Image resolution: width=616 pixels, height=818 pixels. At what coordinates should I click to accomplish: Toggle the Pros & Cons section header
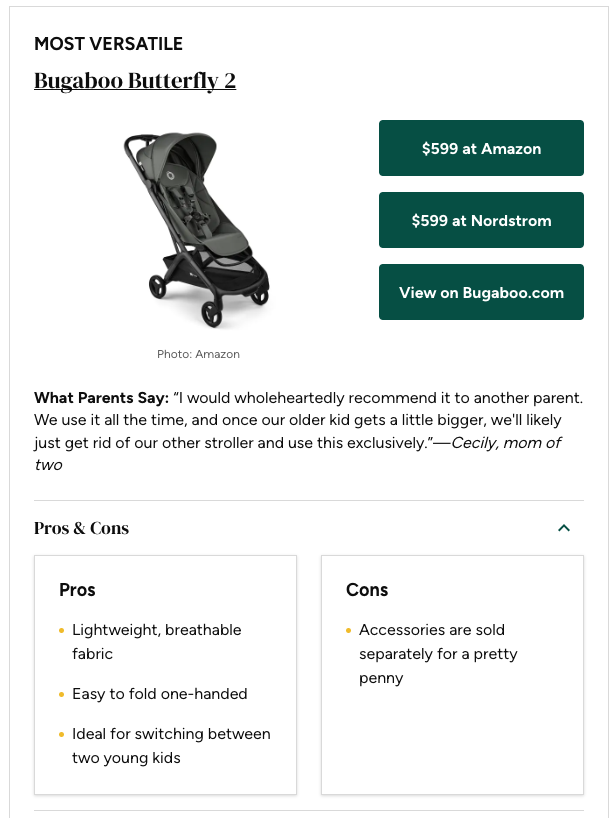click(82, 528)
